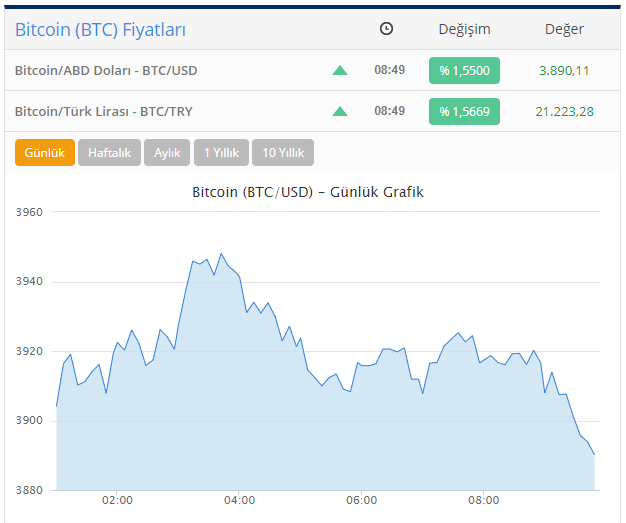Click green up arrow in BTC/TRY row
The height and width of the screenshot is (523, 626).
pyautogui.click(x=340, y=111)
